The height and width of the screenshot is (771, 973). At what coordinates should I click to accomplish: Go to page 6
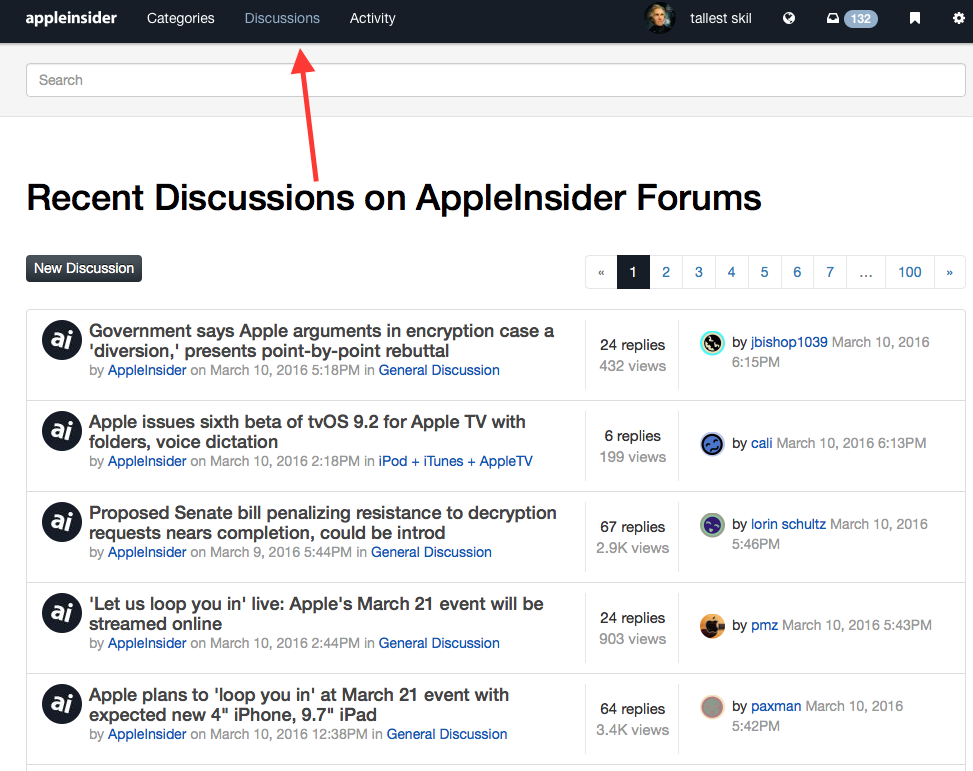point(797,272)
